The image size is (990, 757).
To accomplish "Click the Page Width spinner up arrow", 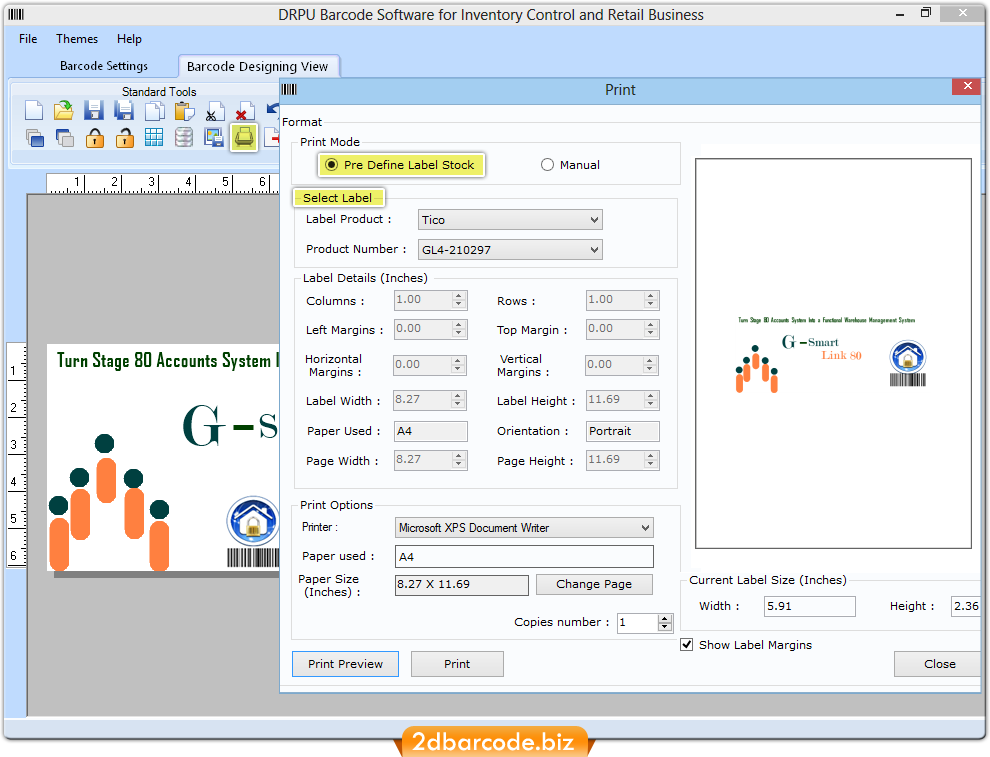I will pyautogui.click(x=459, y=455).
